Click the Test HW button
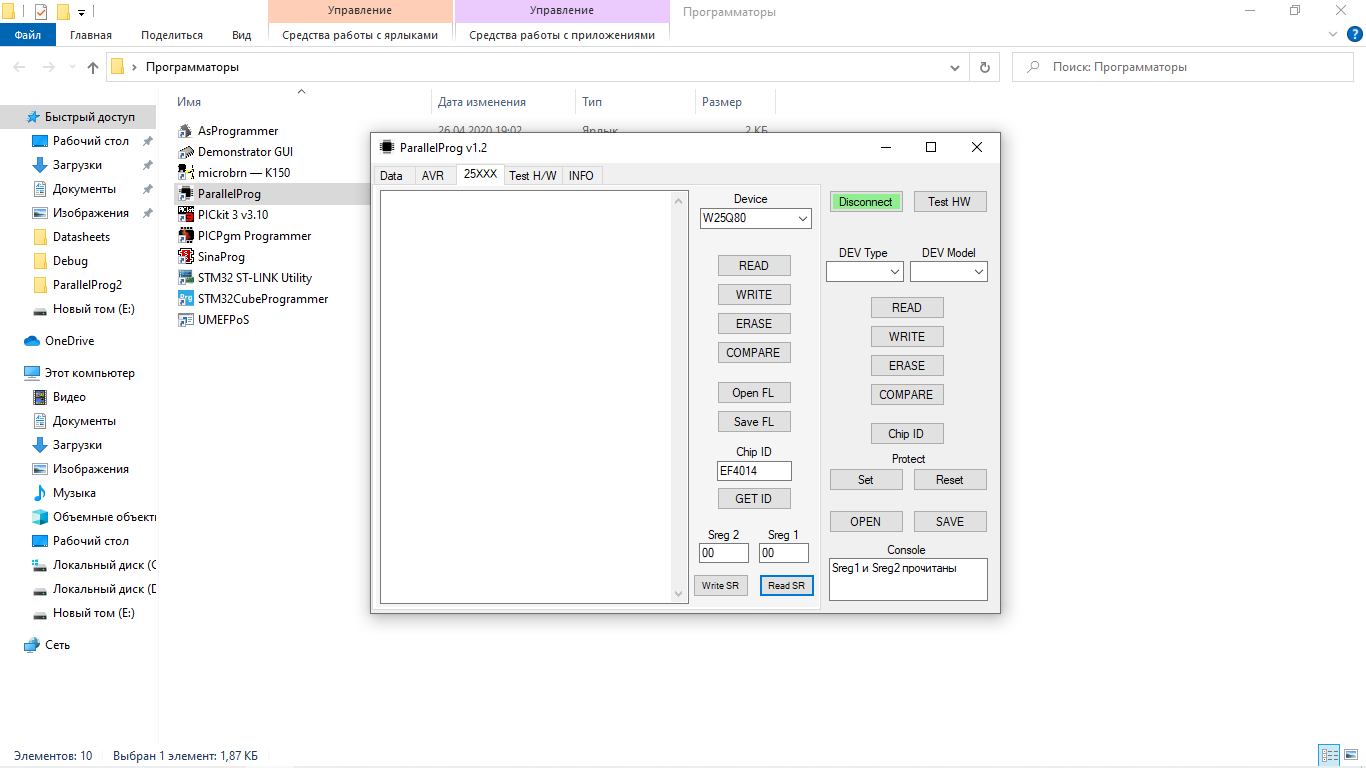 tap(950, 202)
